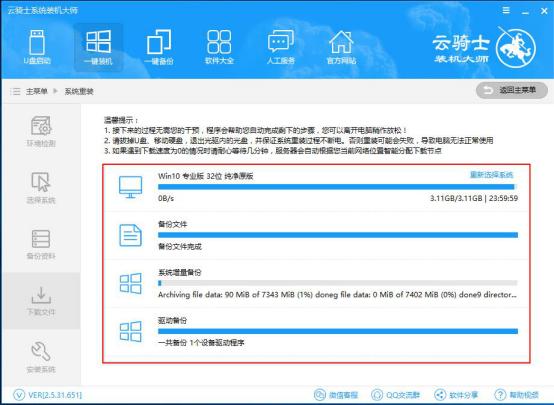554x405 pixels.
Task: Select 选择系统 step in sidebar
Action: click(41, 188)
